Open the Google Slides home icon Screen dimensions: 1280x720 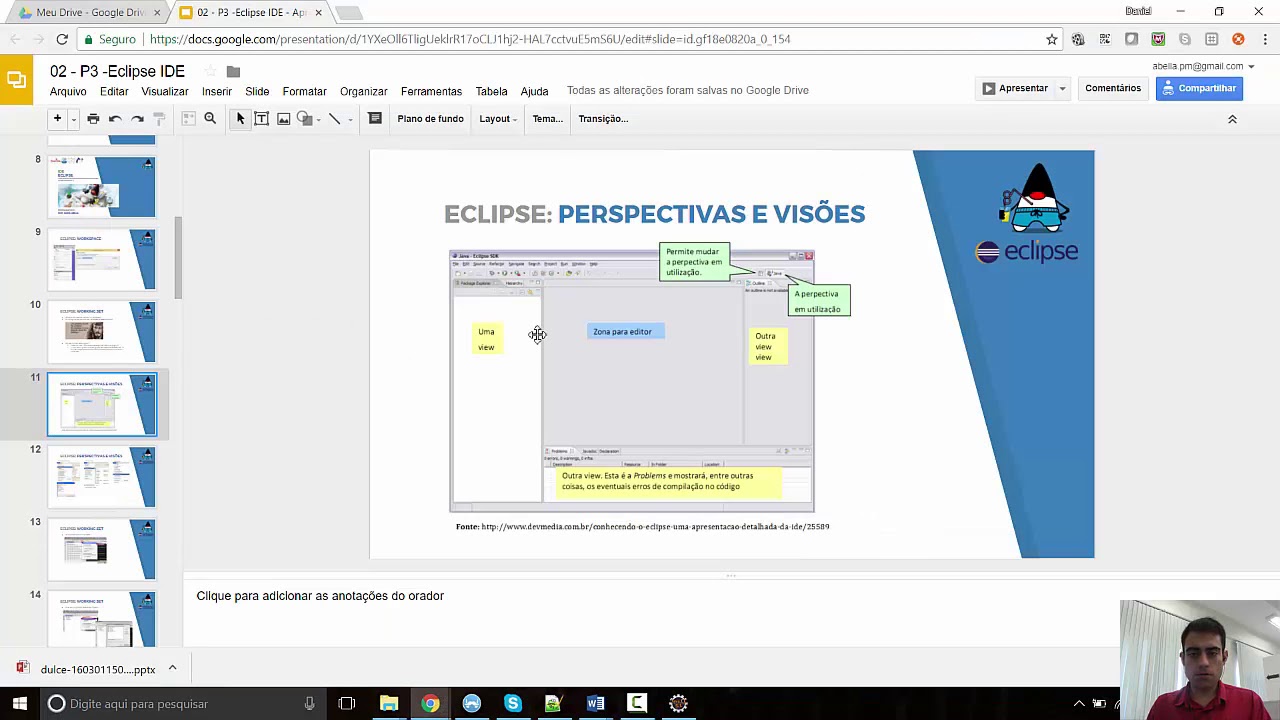tap(16, 80)
